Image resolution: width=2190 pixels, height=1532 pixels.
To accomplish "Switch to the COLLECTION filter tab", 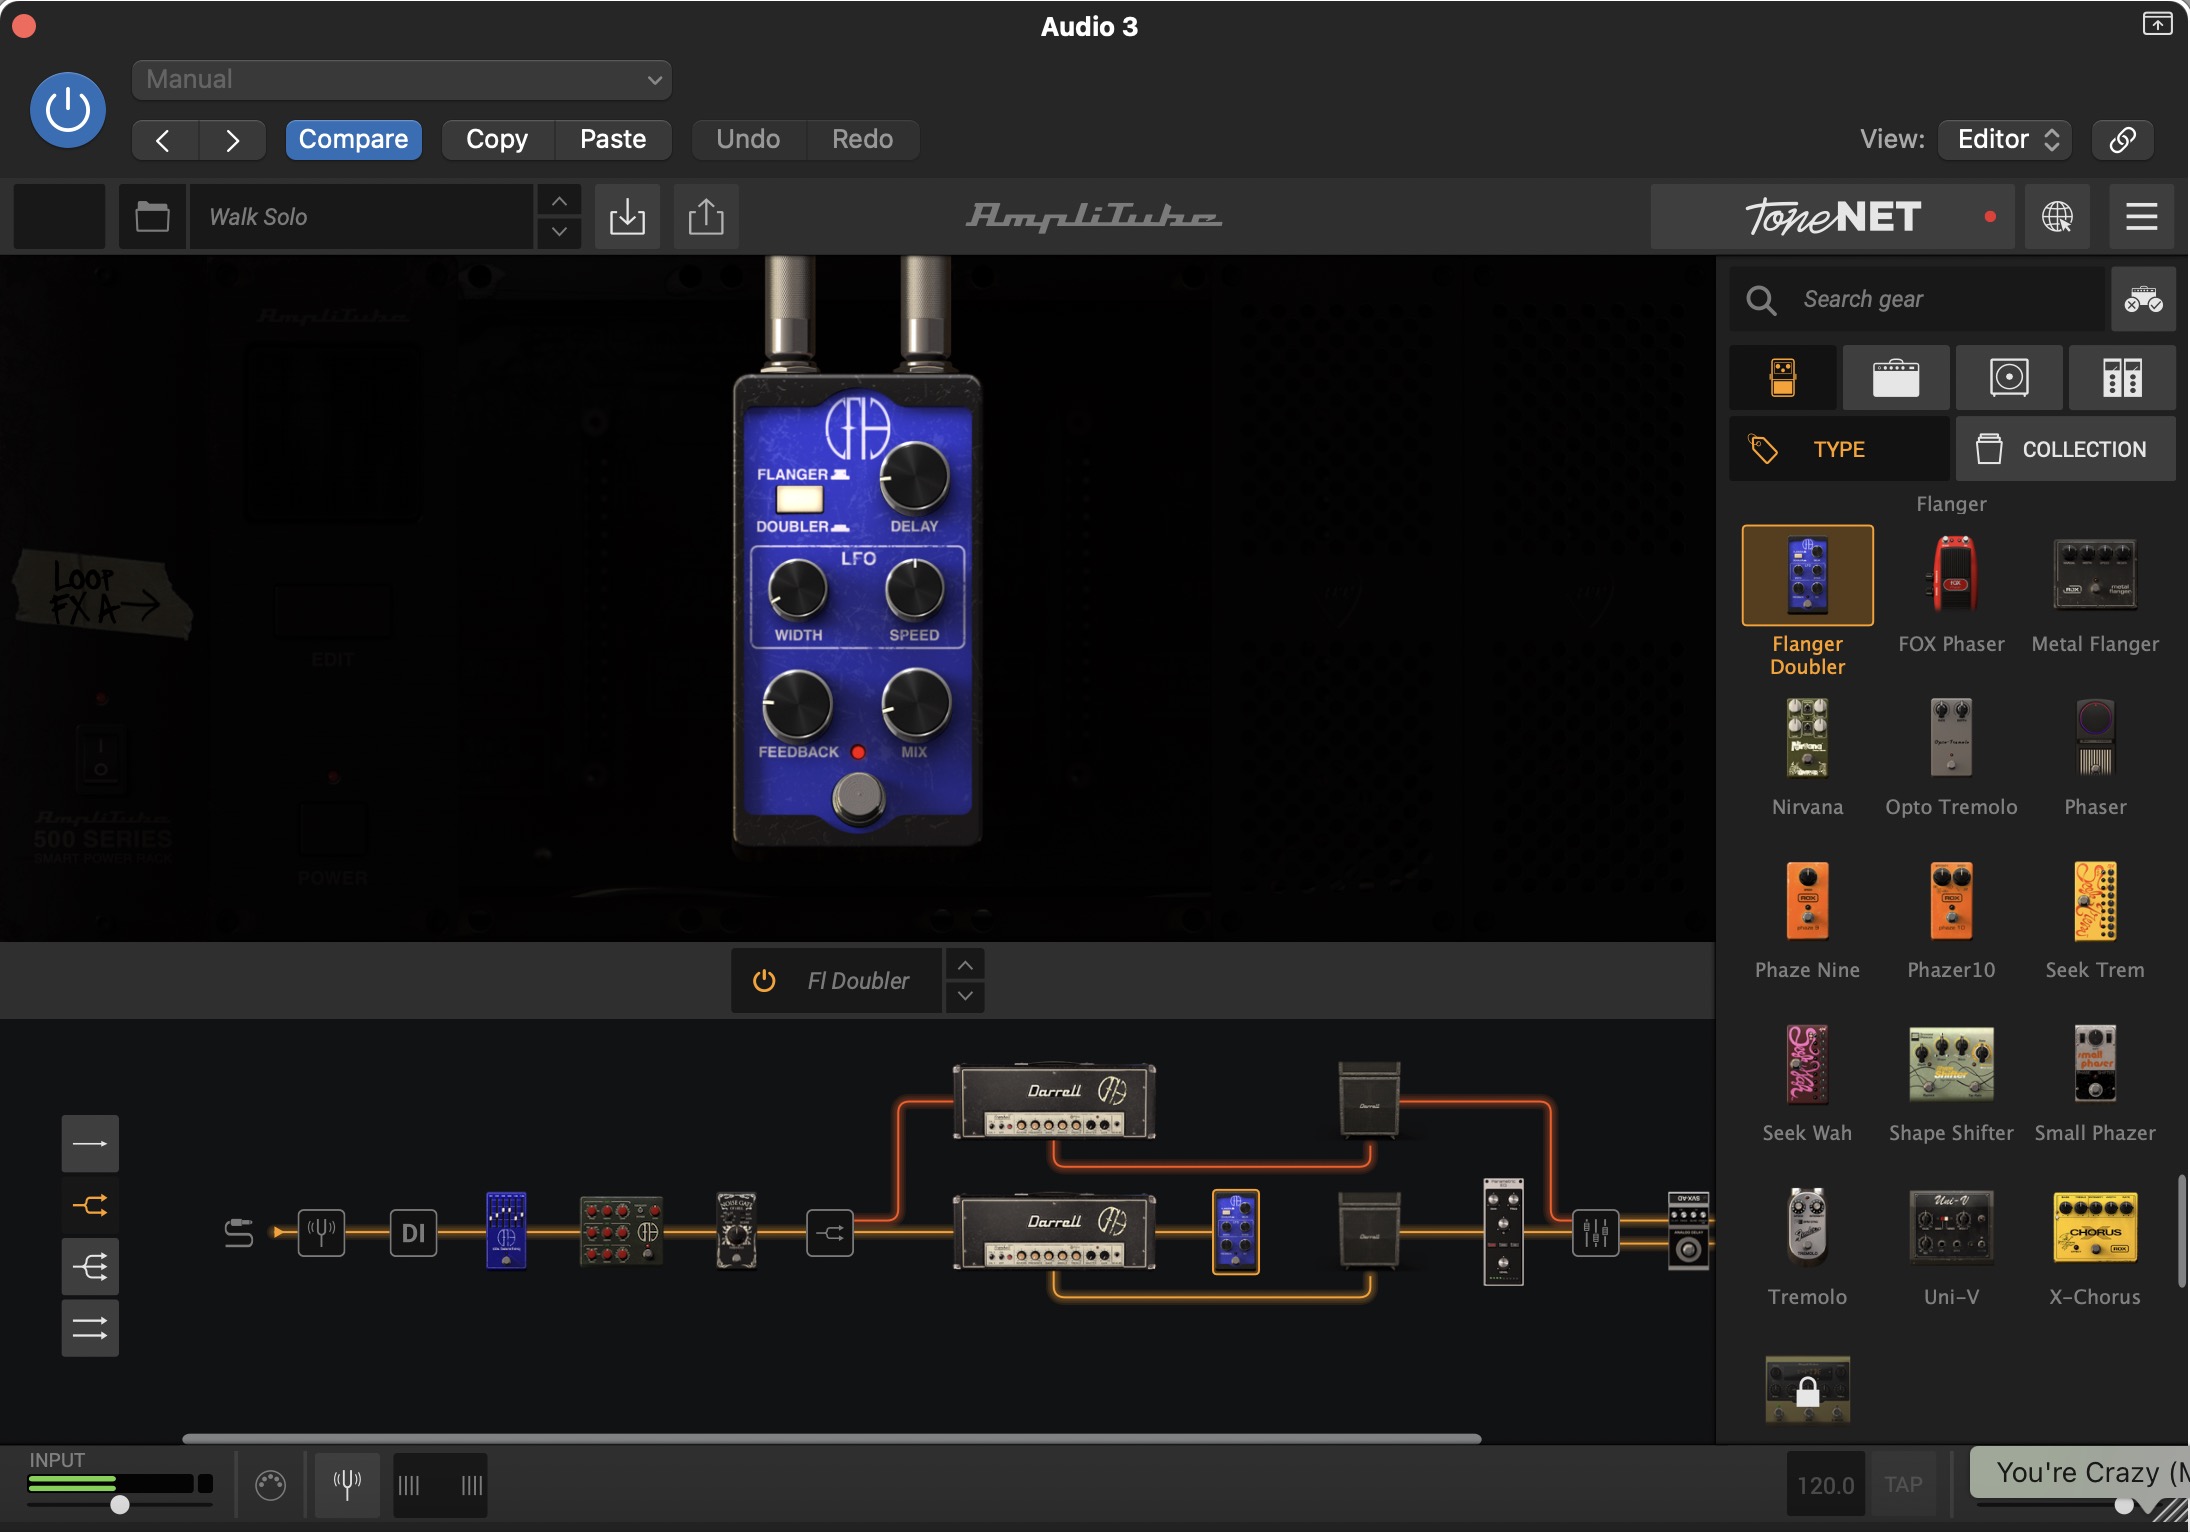I will coord(2066,449).
